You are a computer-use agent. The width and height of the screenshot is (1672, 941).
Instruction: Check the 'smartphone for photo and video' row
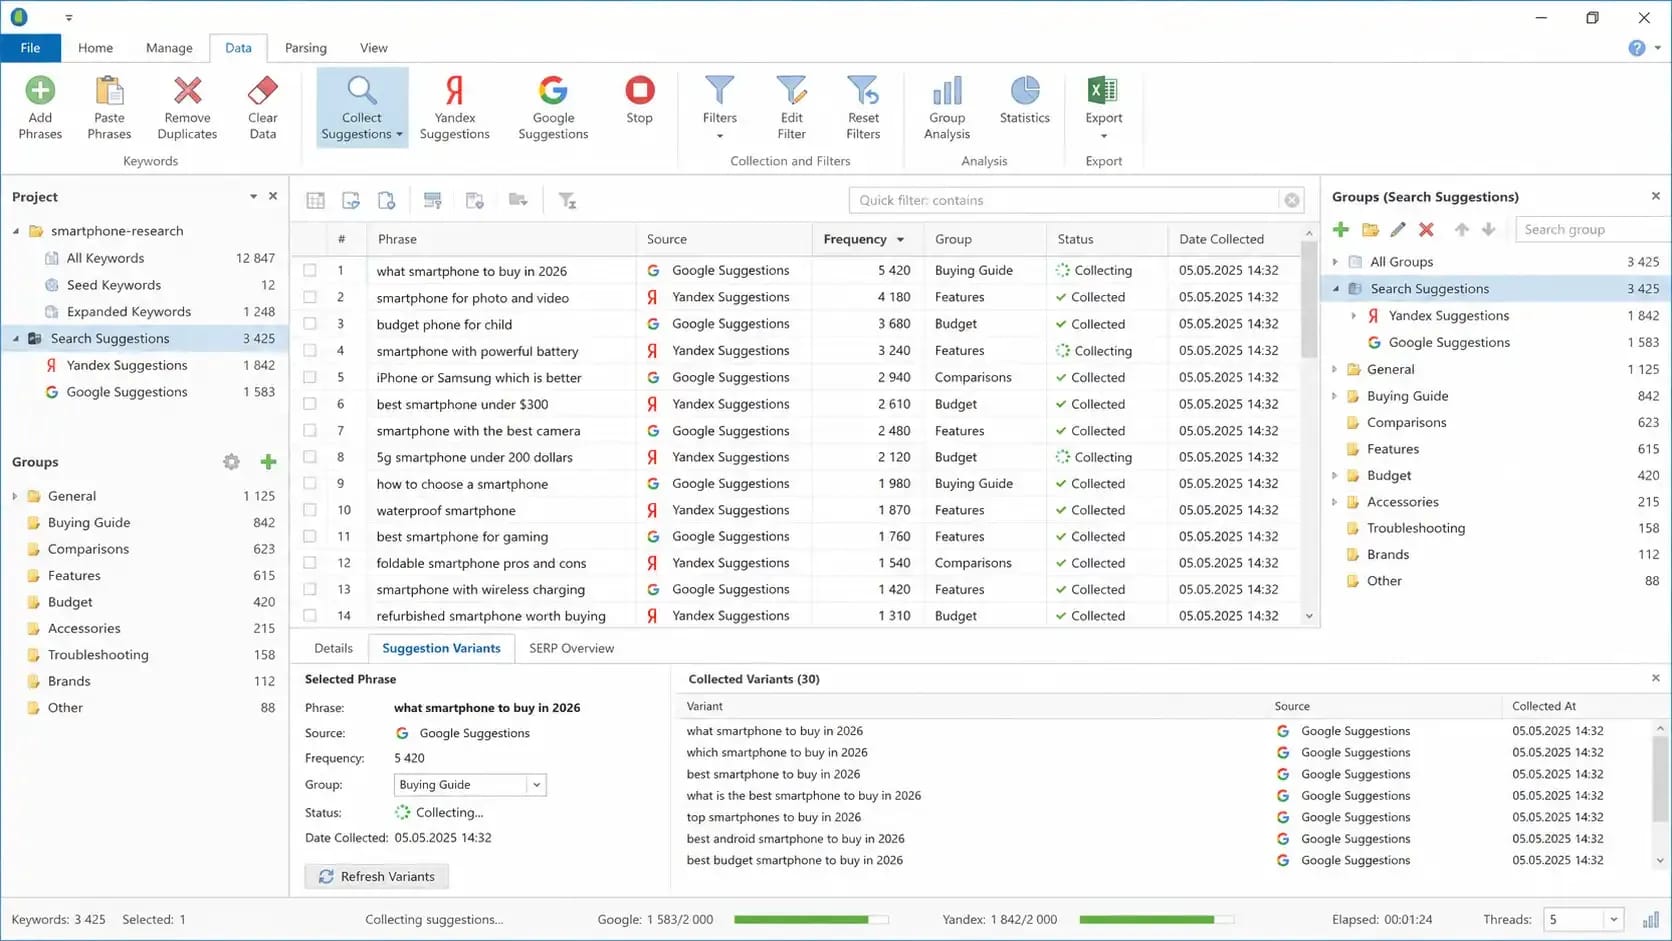pos(310,297)
